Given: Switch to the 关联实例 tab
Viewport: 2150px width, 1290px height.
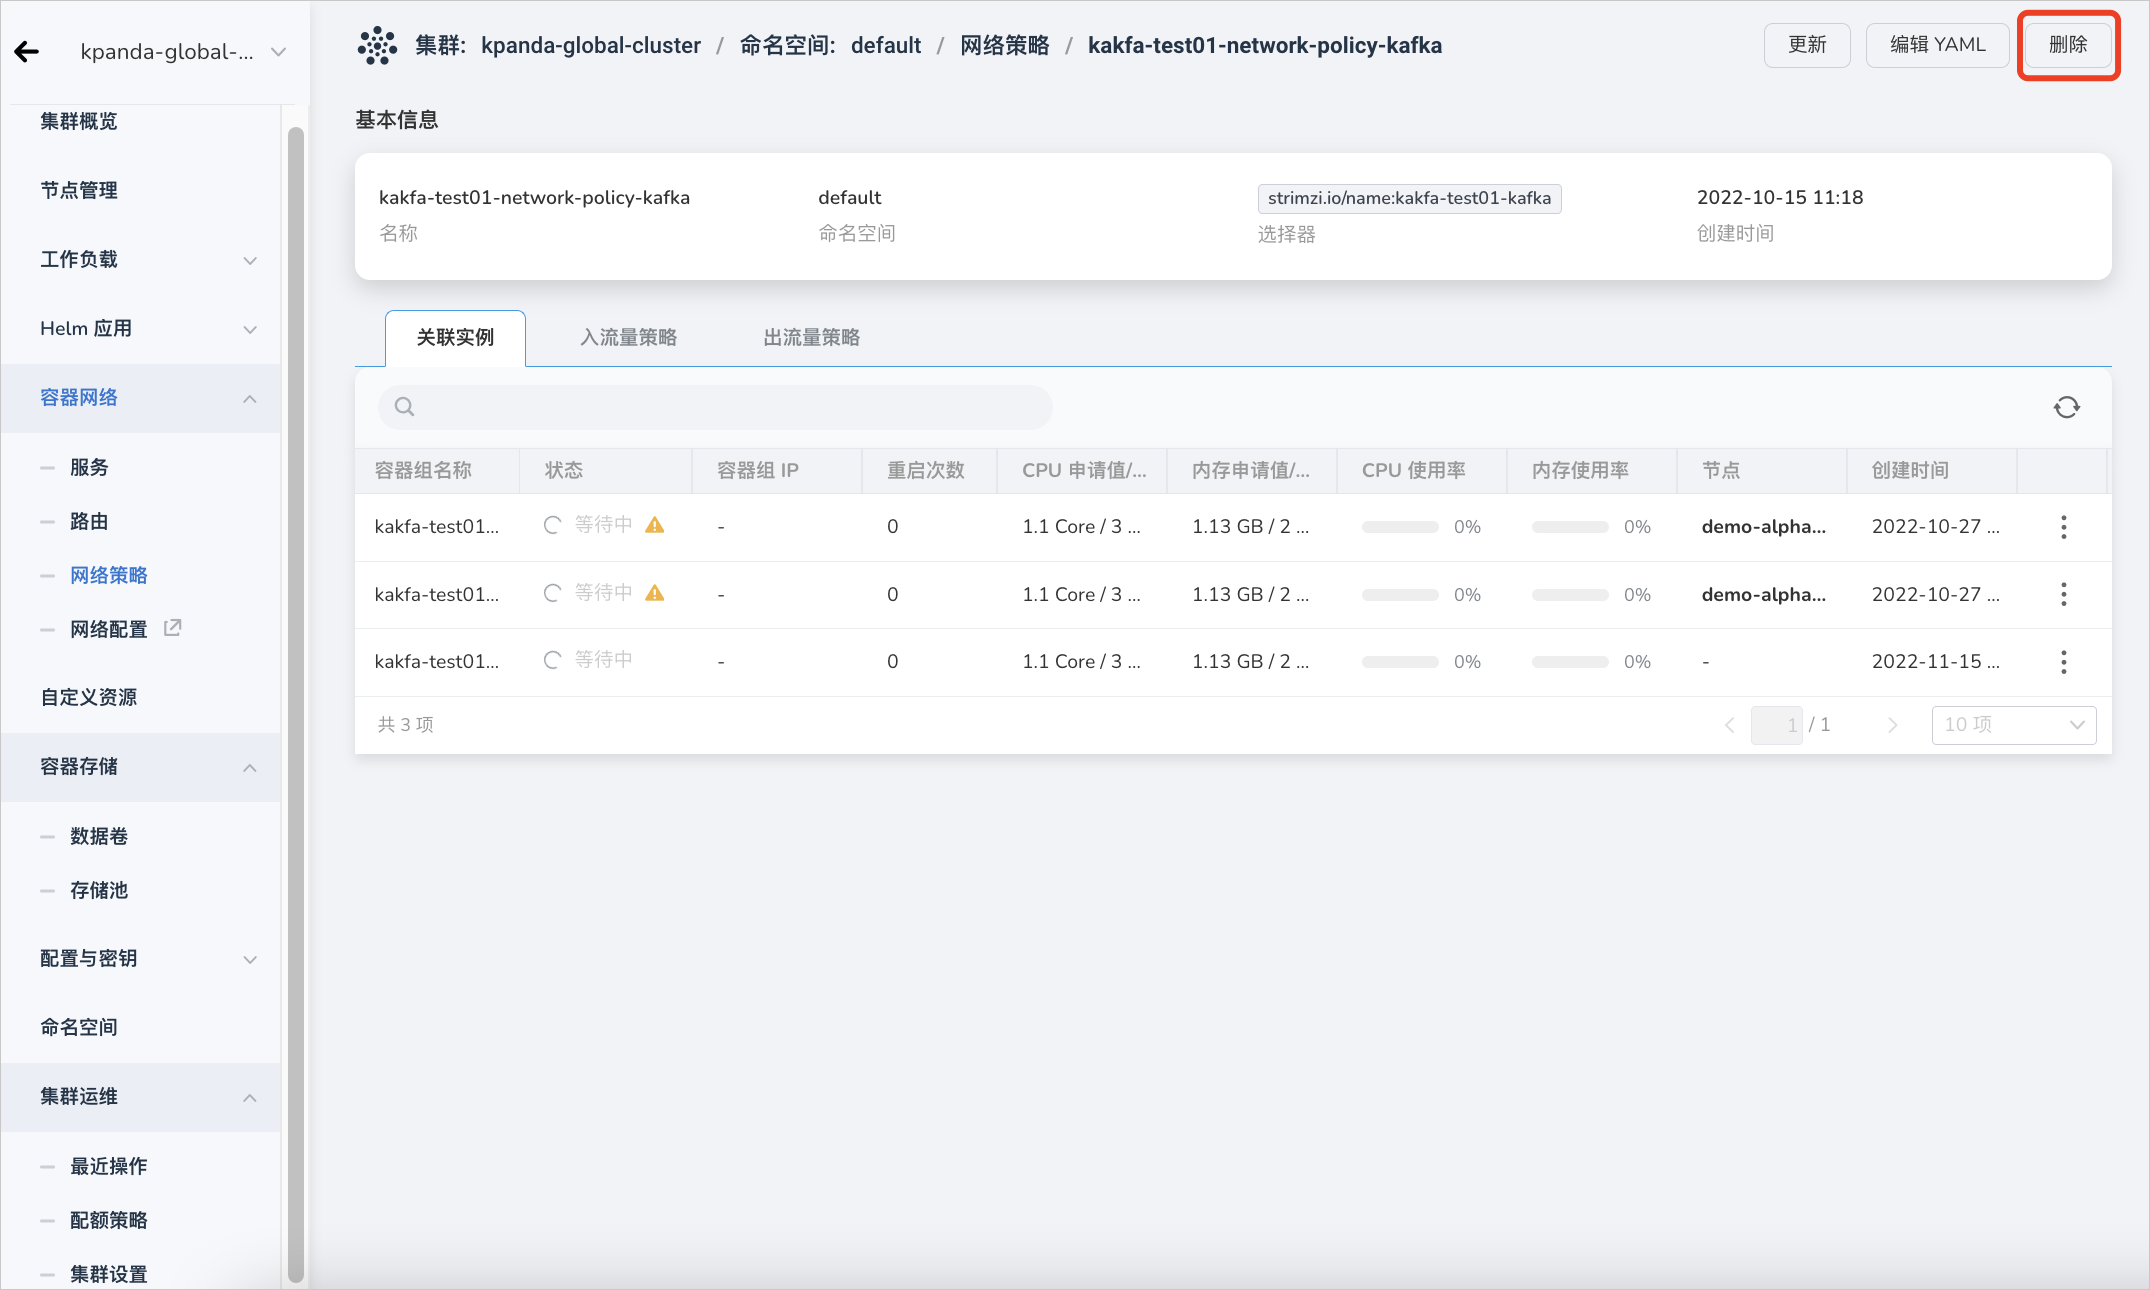Looking at the screenshot, I should 455,338.
